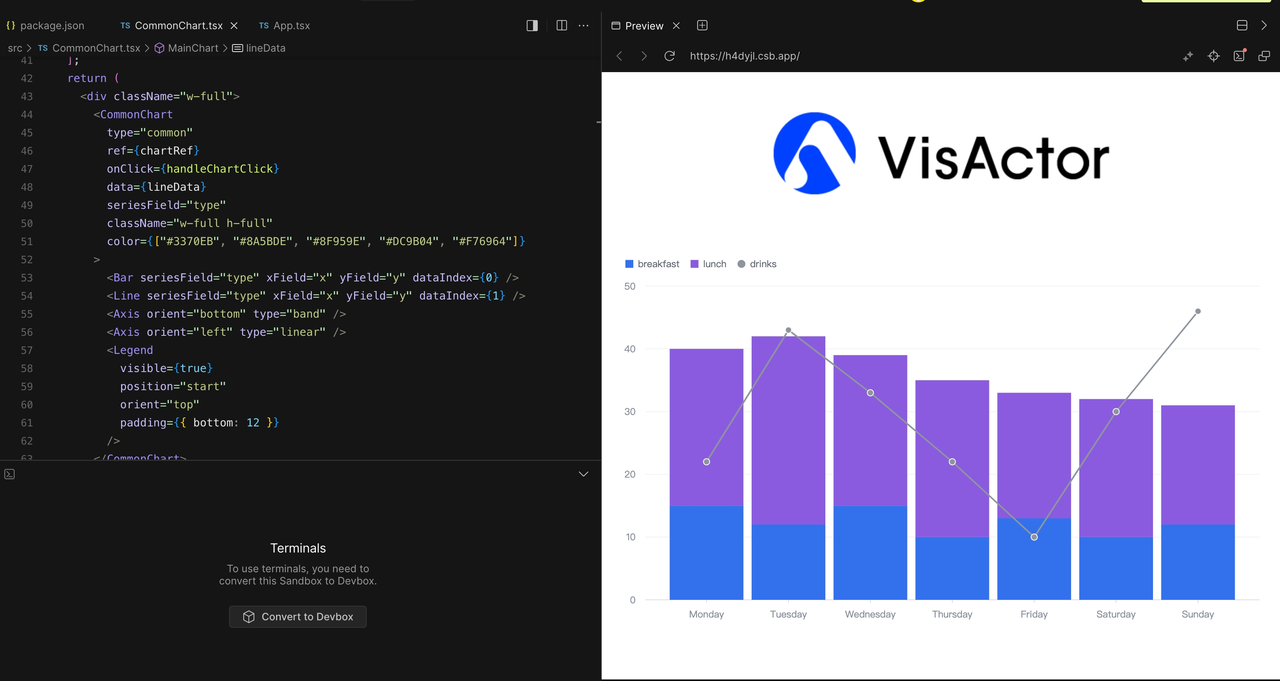1280x681 pixels.
Task: Go back in preview browser
Action: (x=619, y=56)
